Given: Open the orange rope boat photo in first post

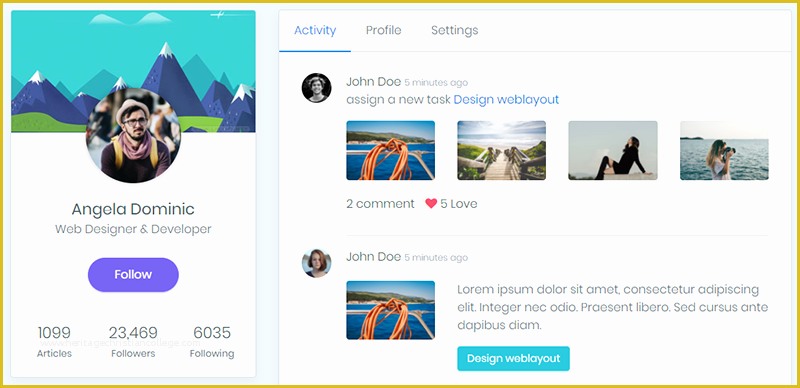Looking at the screenshot, I should point(390,150).
